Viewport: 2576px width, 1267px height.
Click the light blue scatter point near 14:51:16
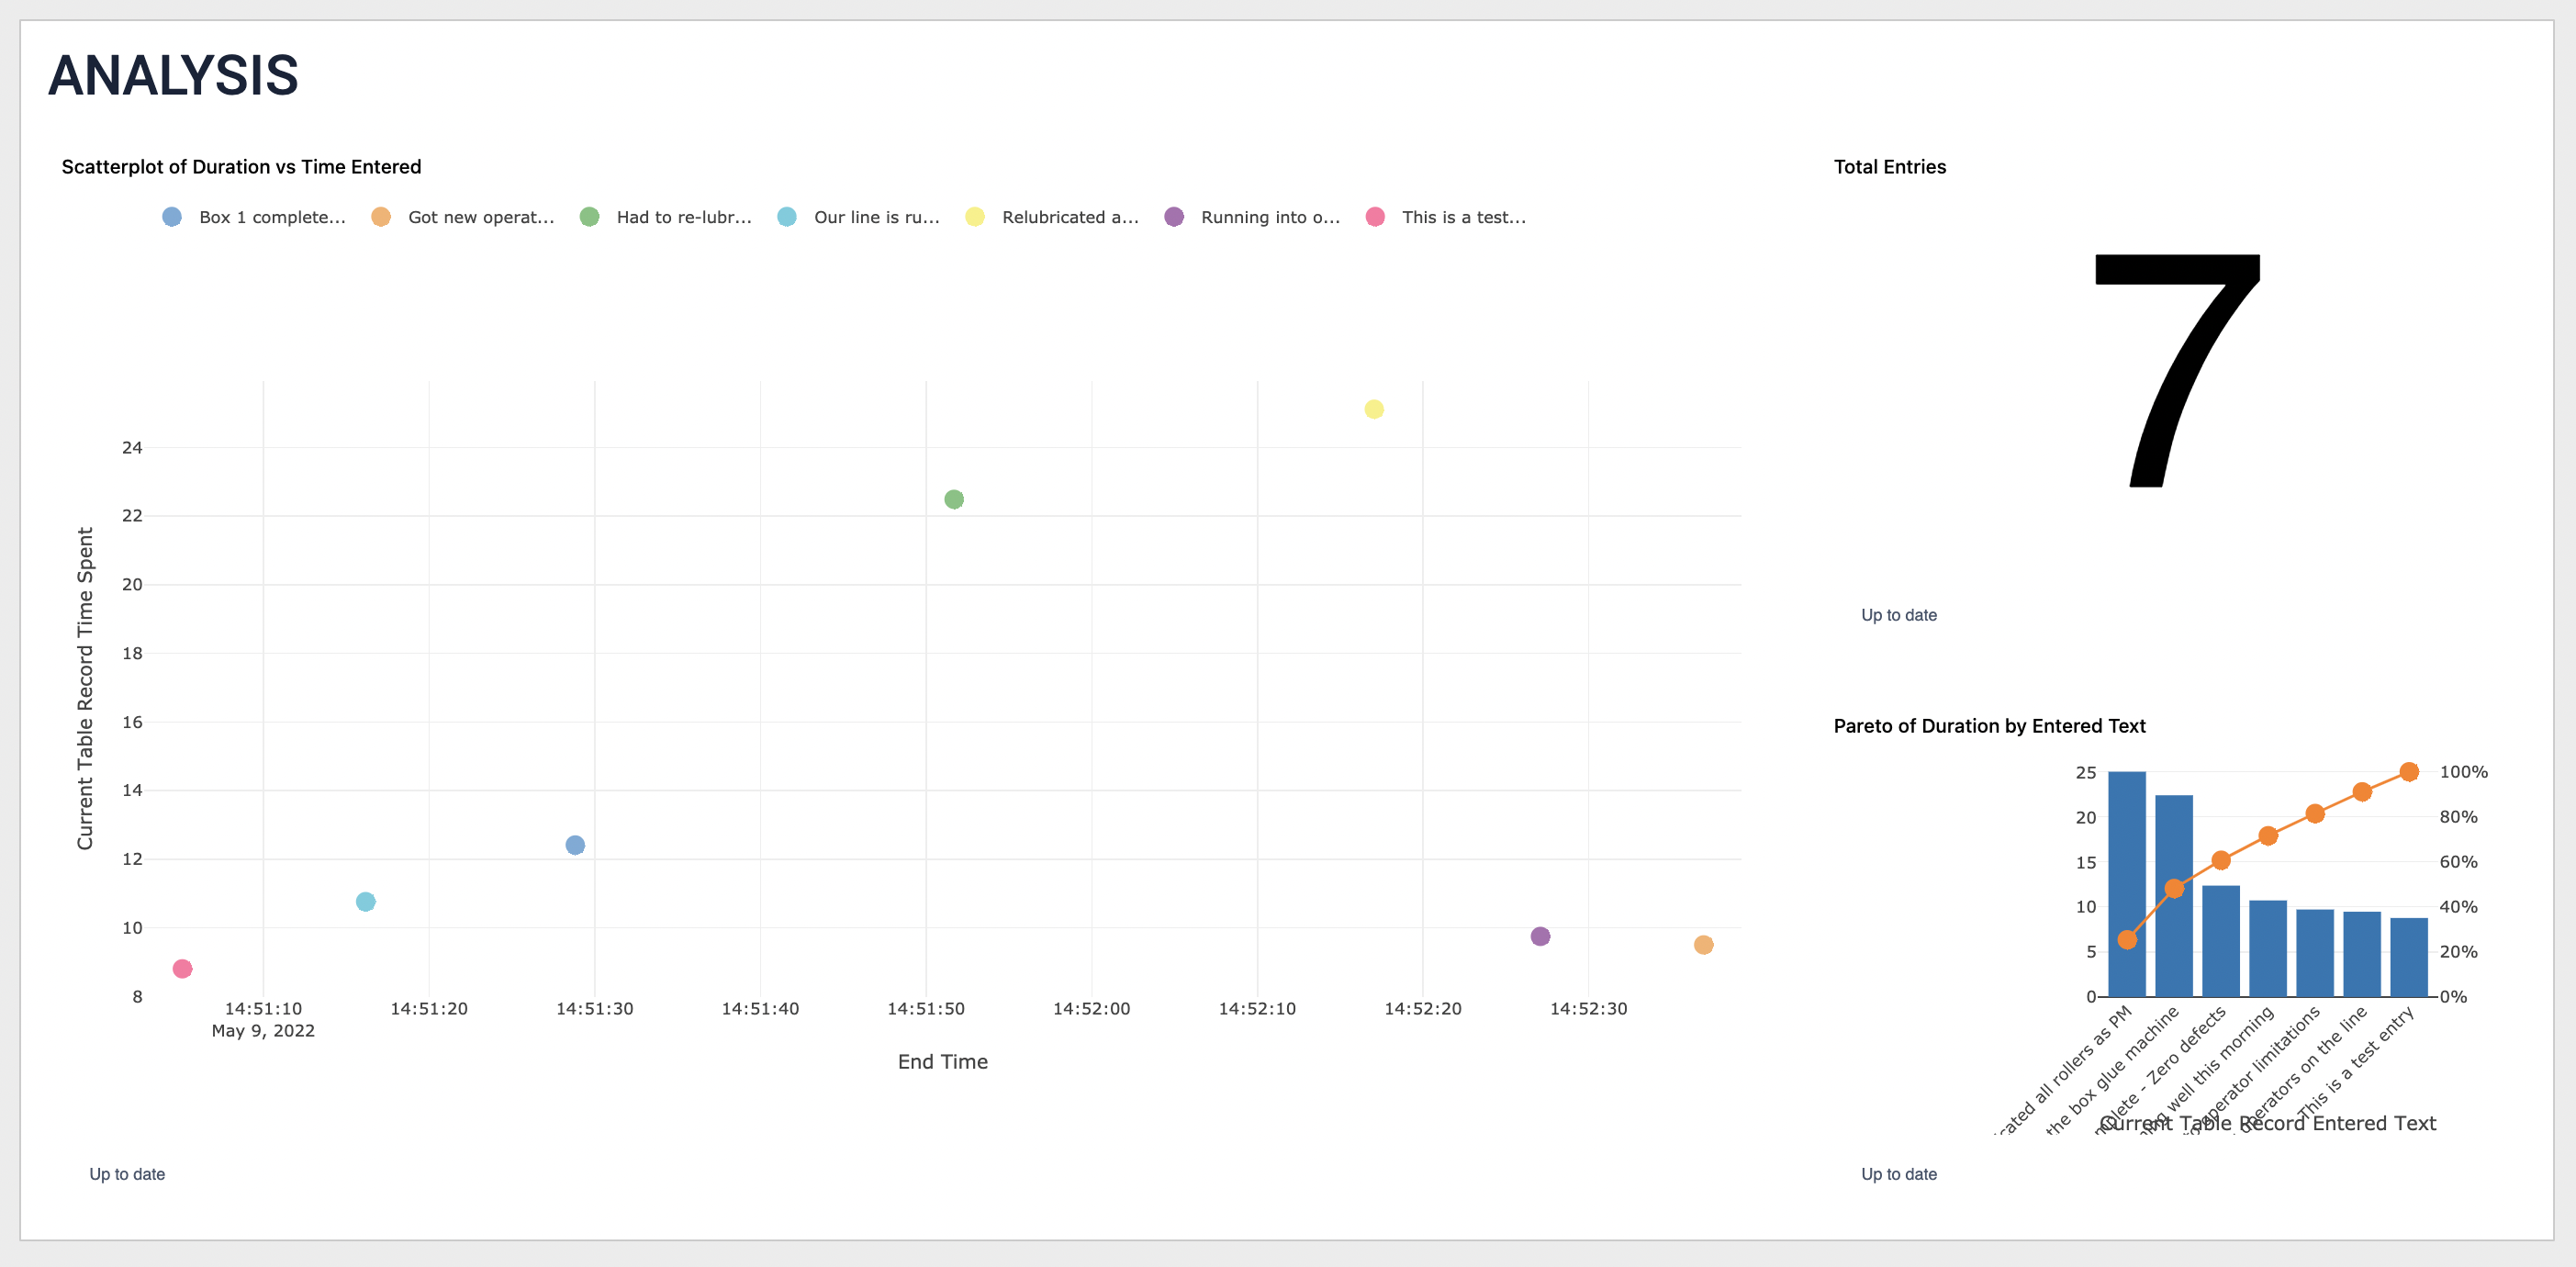(x=366, y=902)
